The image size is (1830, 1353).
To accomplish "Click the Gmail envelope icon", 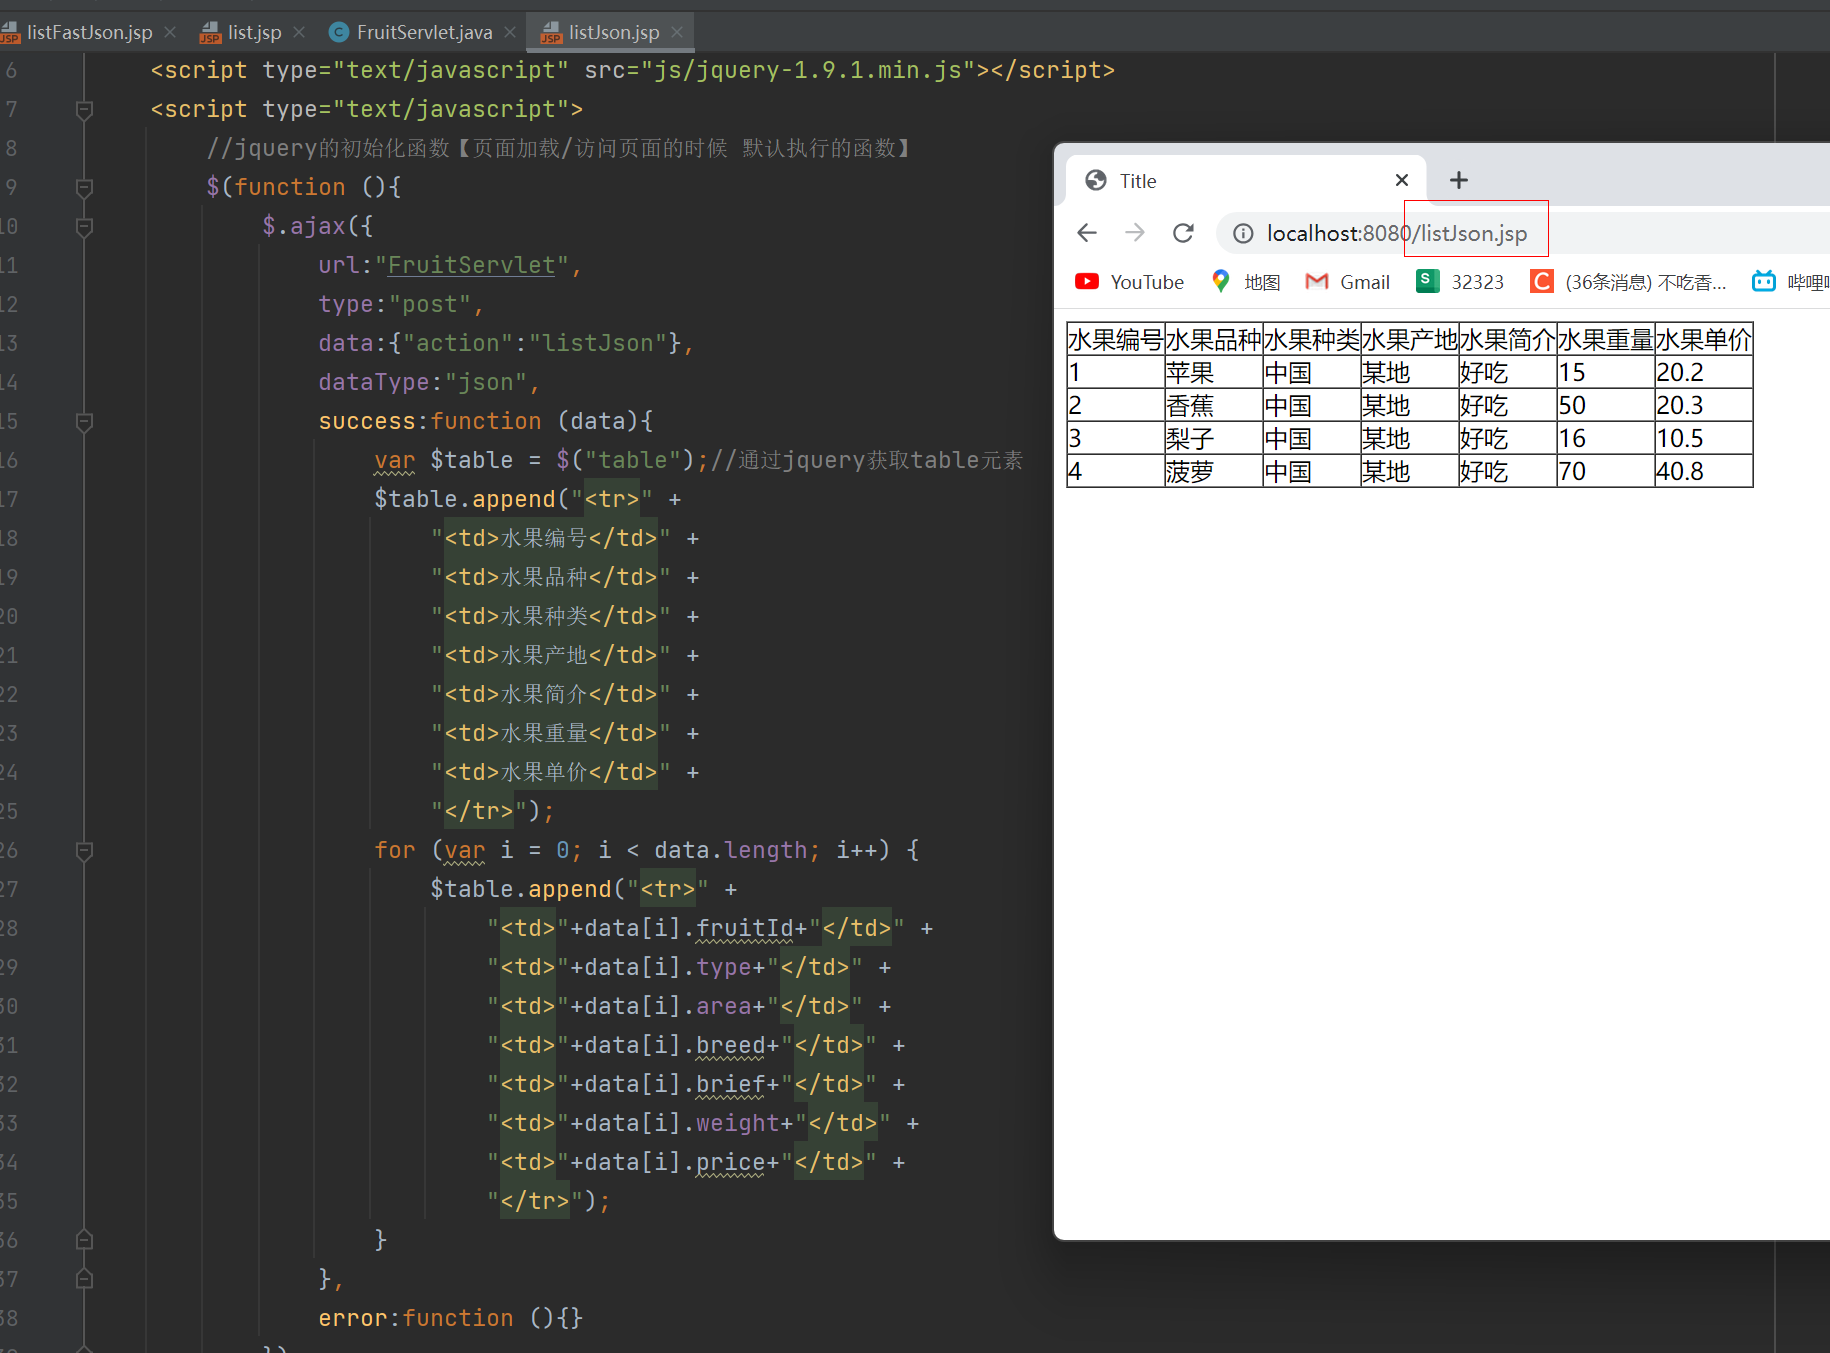I will 1317,281.
